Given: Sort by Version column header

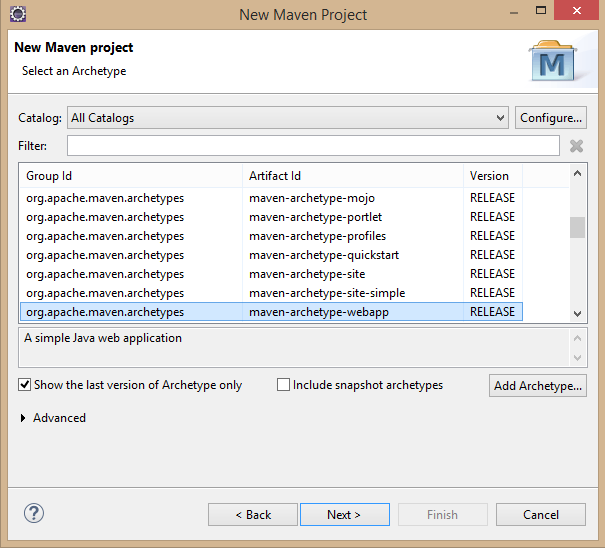Looking at the screenshot, I should tap(493, 176).
